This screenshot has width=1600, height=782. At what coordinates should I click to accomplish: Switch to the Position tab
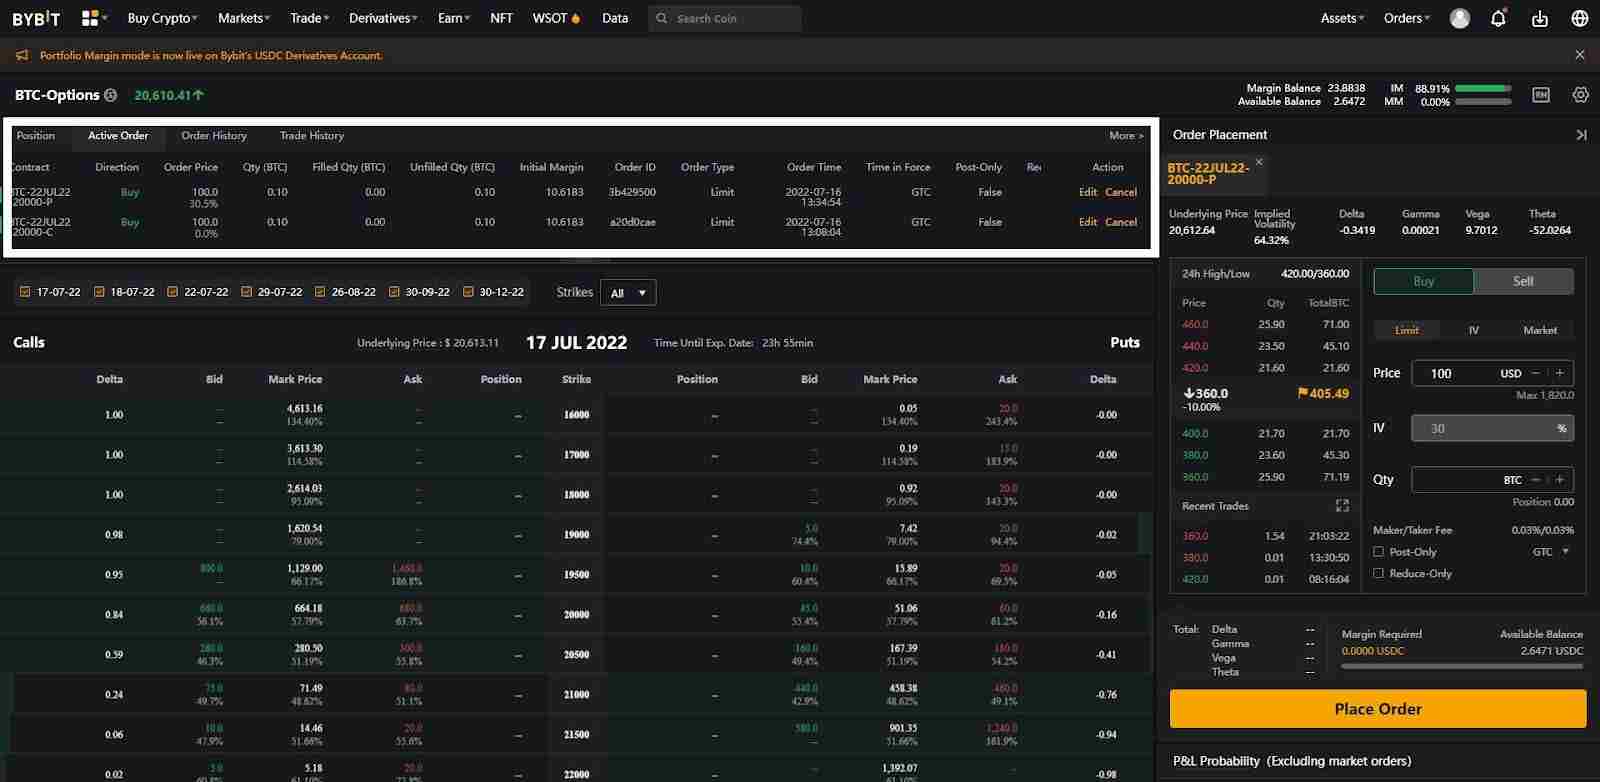click(x=36, y=136)
